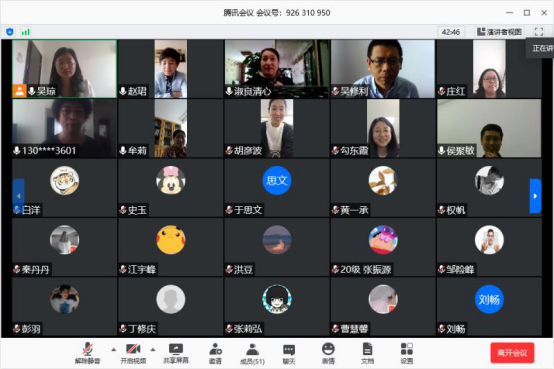Check the green network signal bars
The height and width of the screenshot is (369, 554).
click(x=25, y=32)
